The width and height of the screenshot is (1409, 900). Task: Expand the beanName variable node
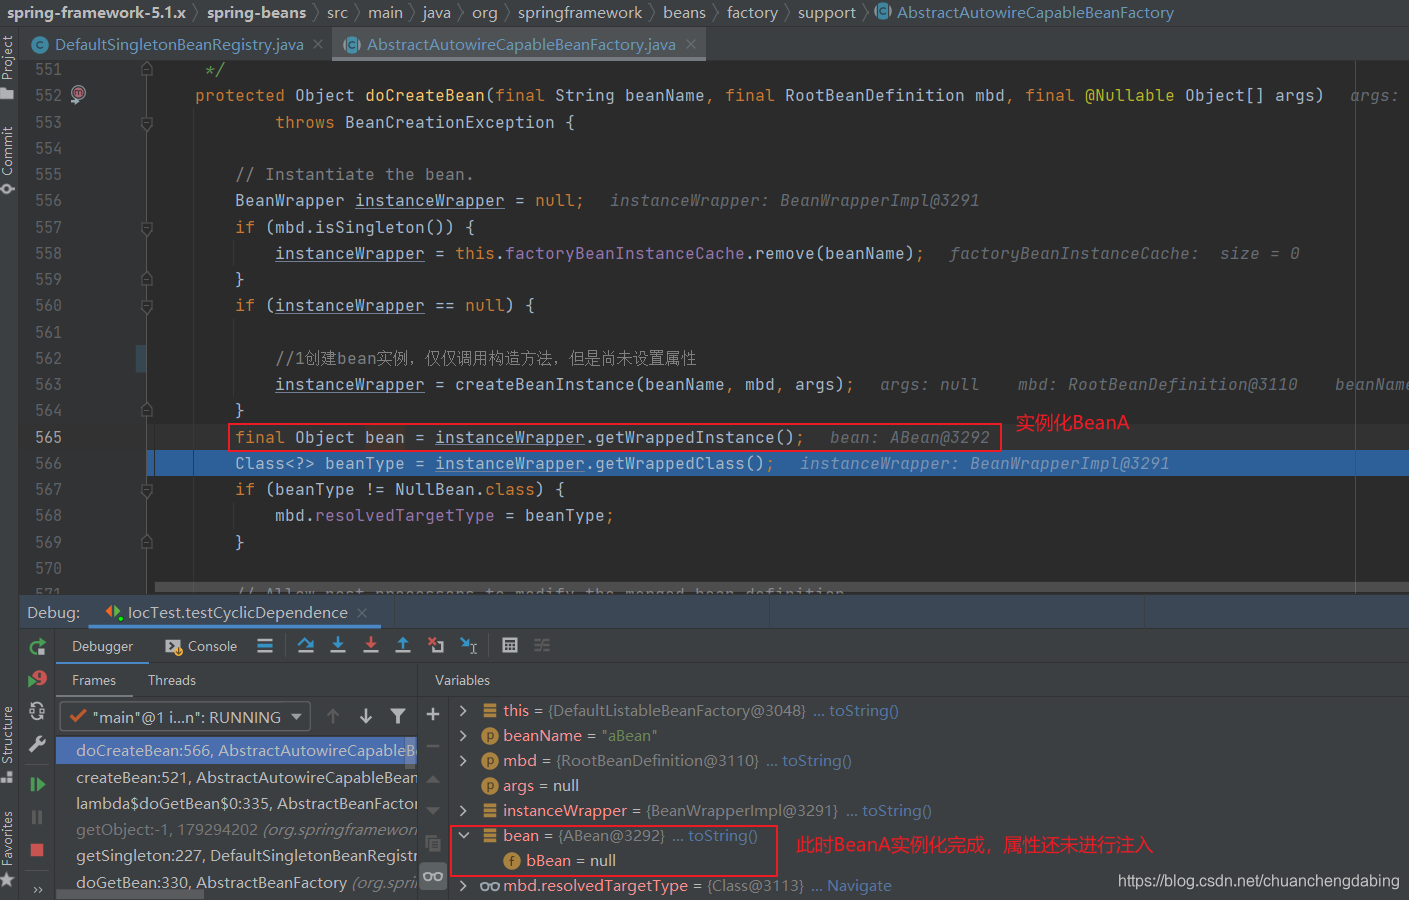coord(463,736)
